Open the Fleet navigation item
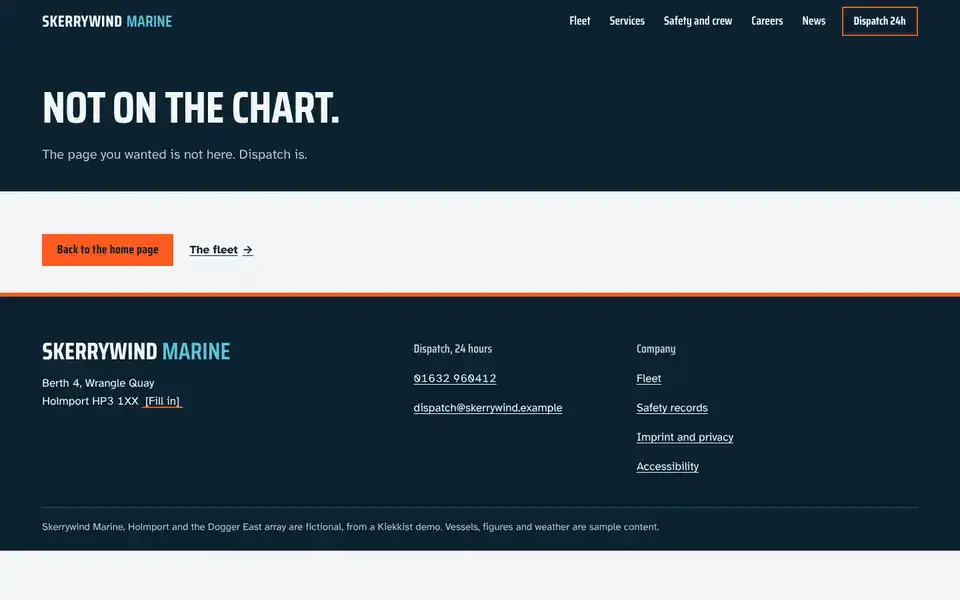Viewport: 960px width, 600px height. pos(579,21)
